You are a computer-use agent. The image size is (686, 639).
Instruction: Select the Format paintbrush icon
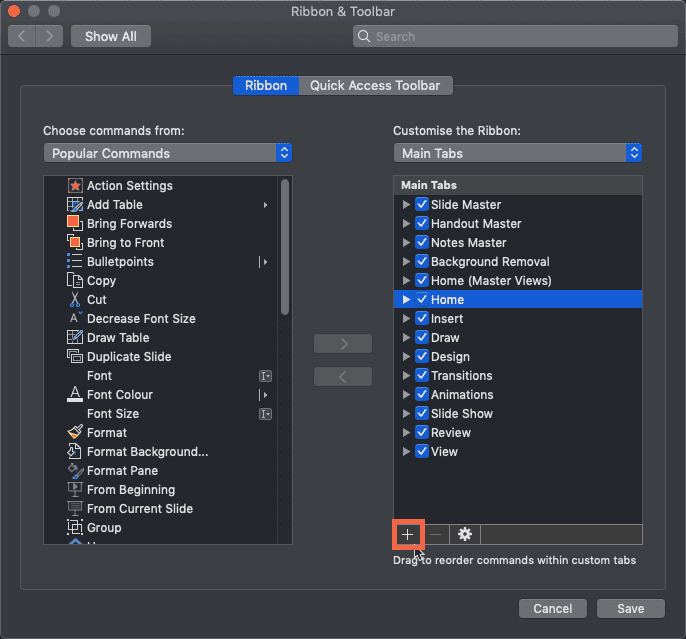click(74, 433)
